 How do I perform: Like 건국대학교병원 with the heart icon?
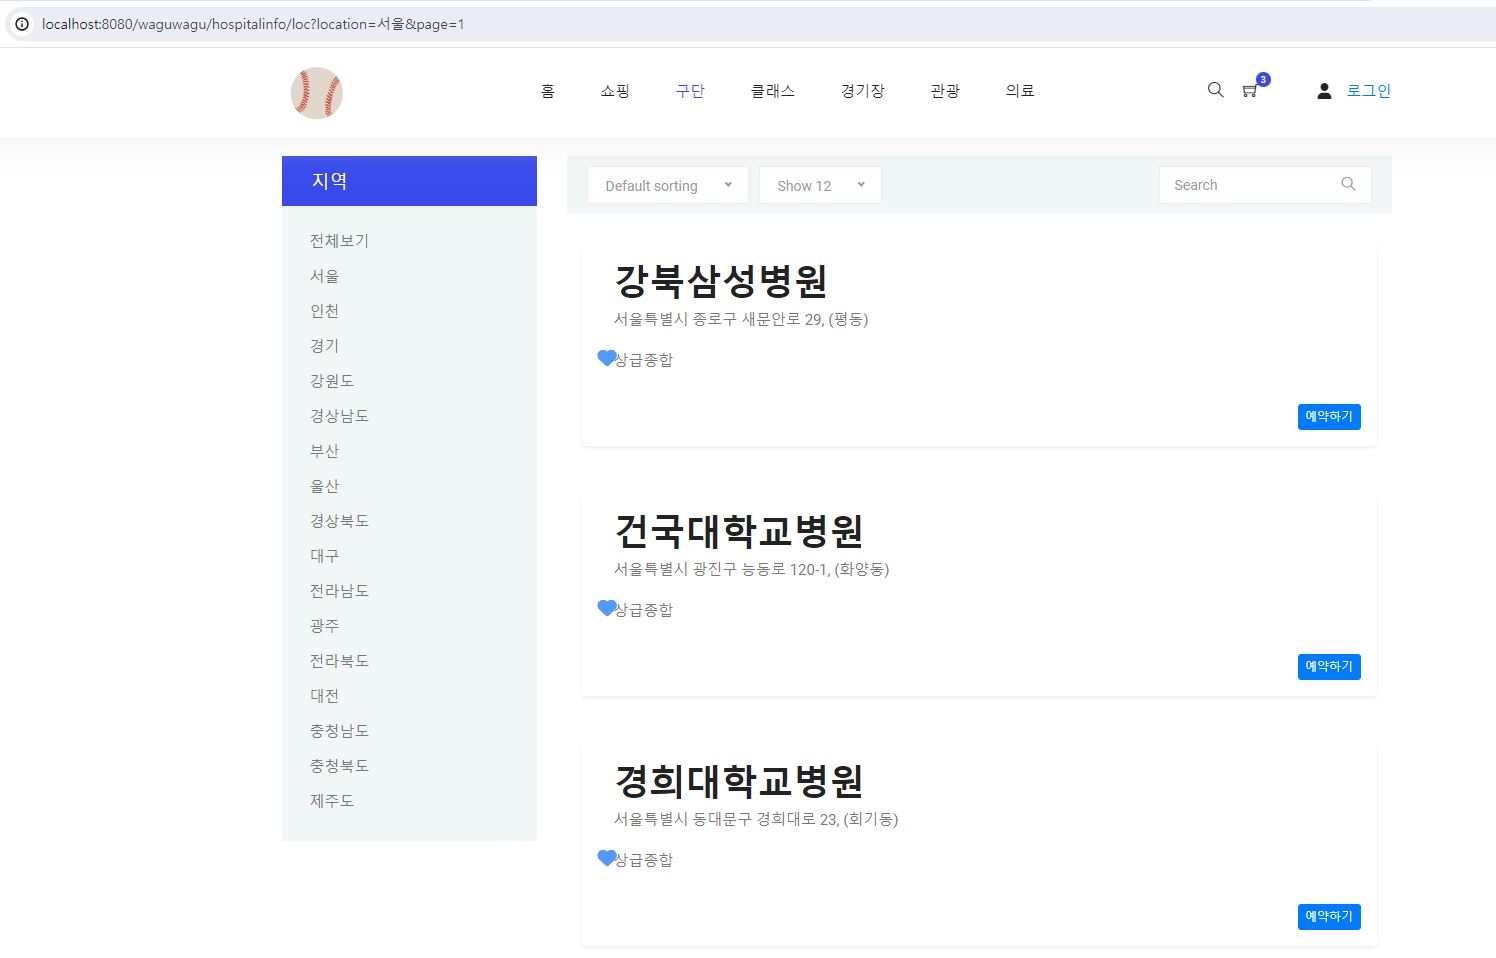606,608
